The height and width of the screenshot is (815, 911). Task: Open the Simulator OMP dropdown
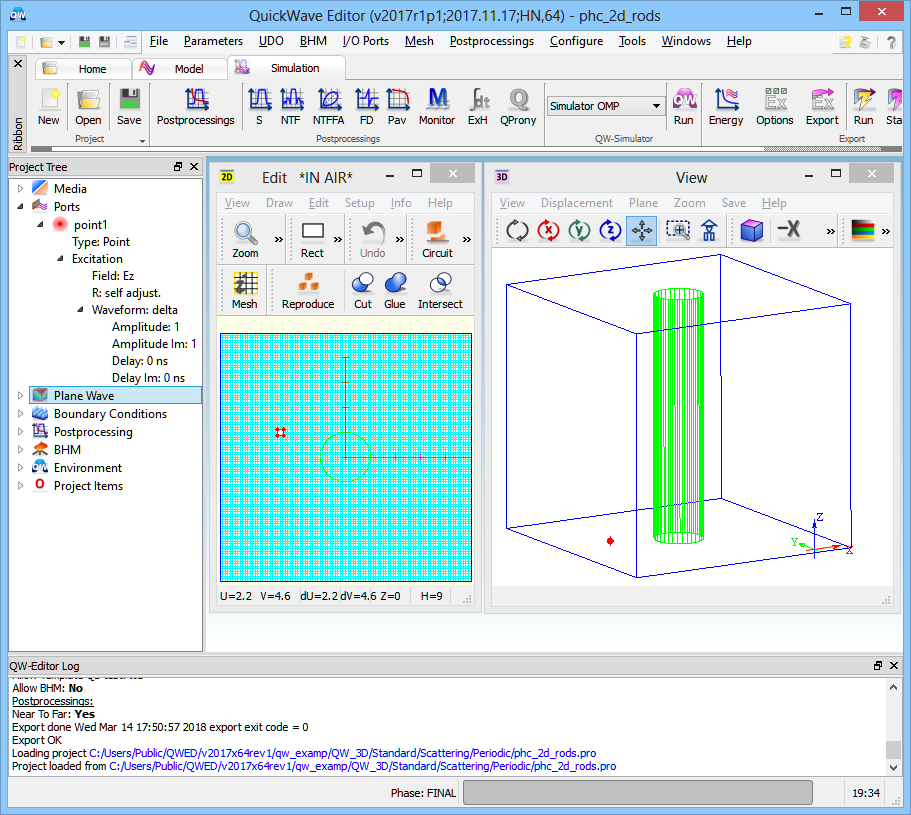(656, 106)
